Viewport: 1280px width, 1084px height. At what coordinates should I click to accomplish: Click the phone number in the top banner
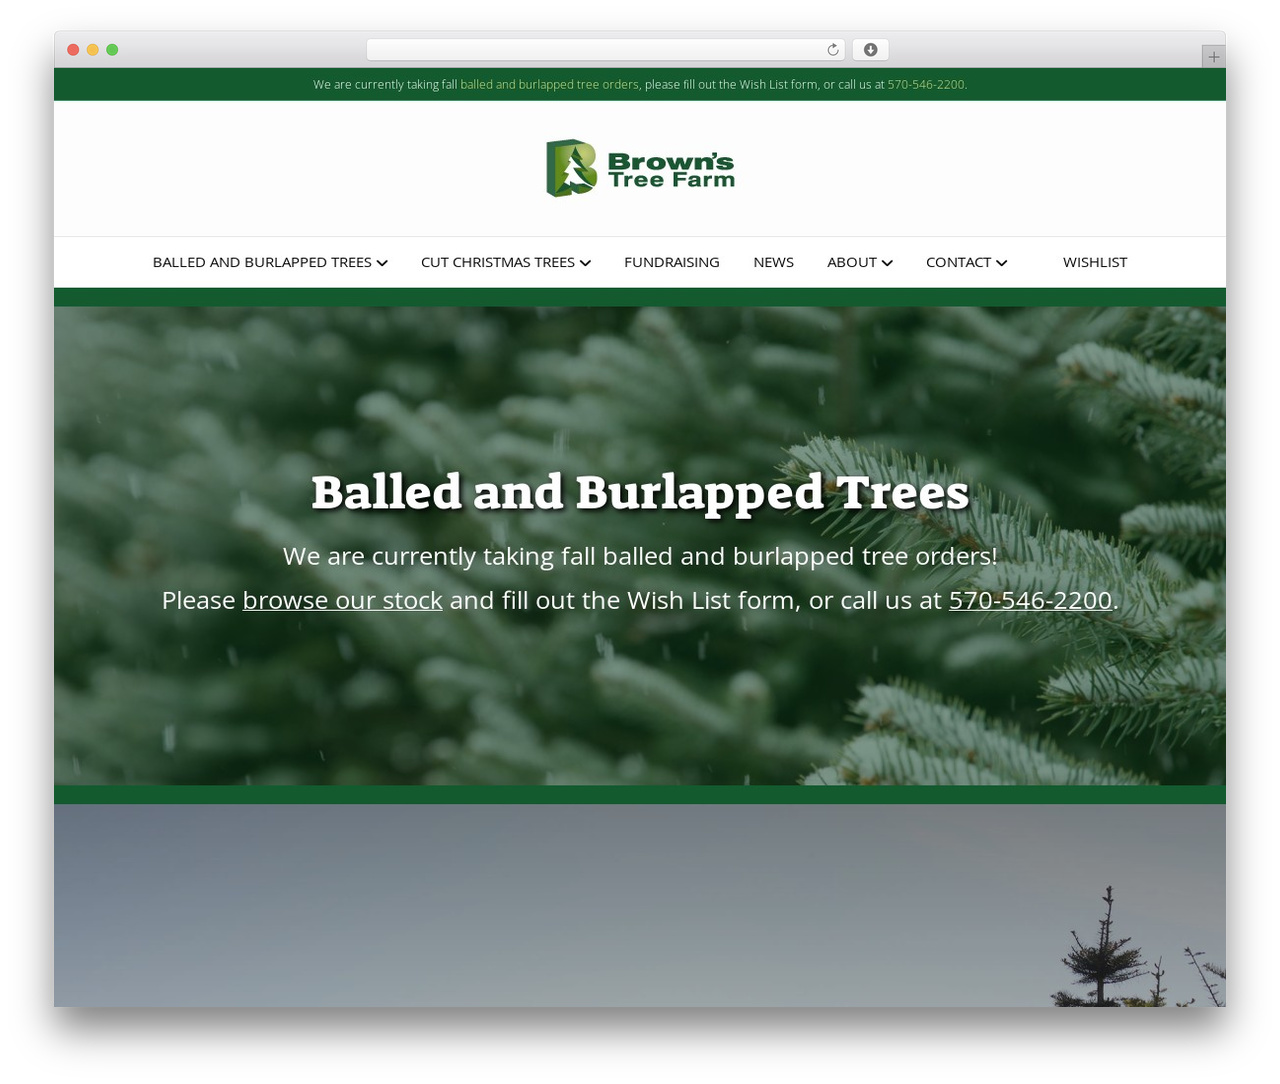pos(926,85)
